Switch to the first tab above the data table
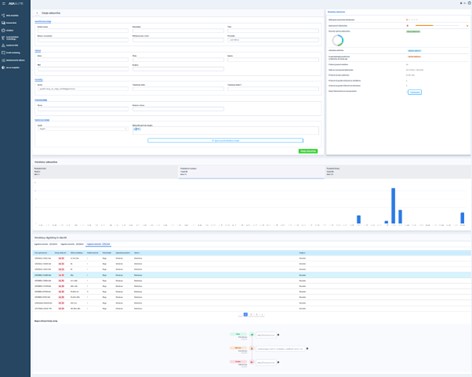Screen dimensions: 472x377 [46, 244]
